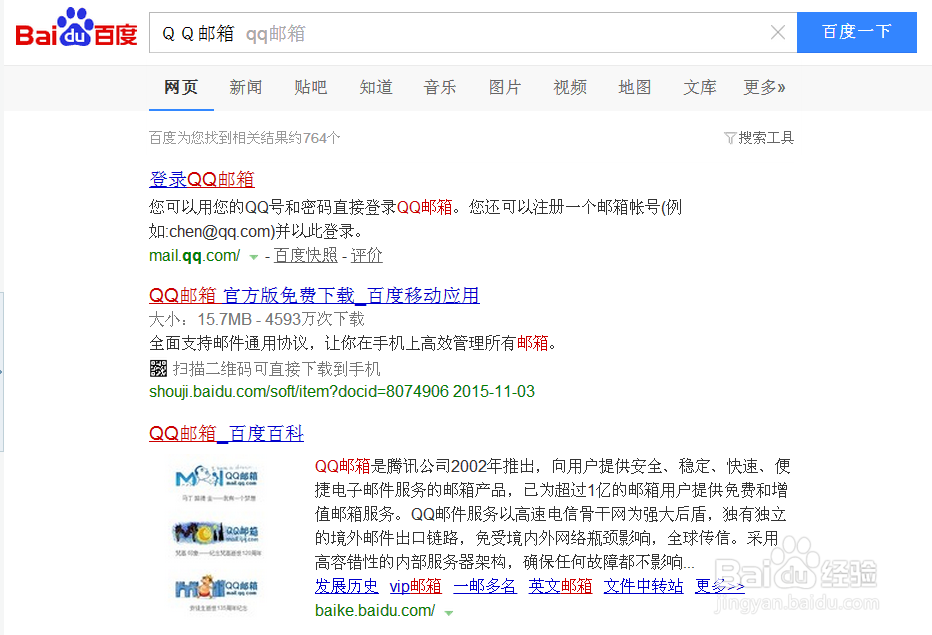Image resolution: width=932 pixels, height=635 pixels.
Task: Click the third QQ邮箱 logo thumbnail
Action: [218, 593]
